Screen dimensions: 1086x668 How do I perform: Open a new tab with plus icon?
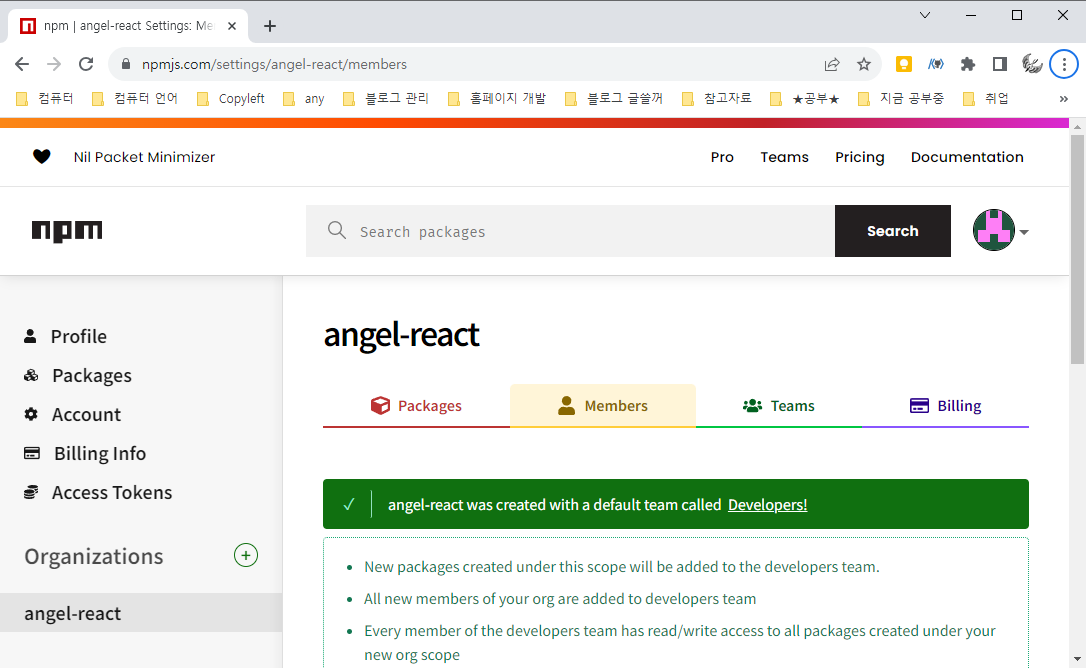coord(270,26)
